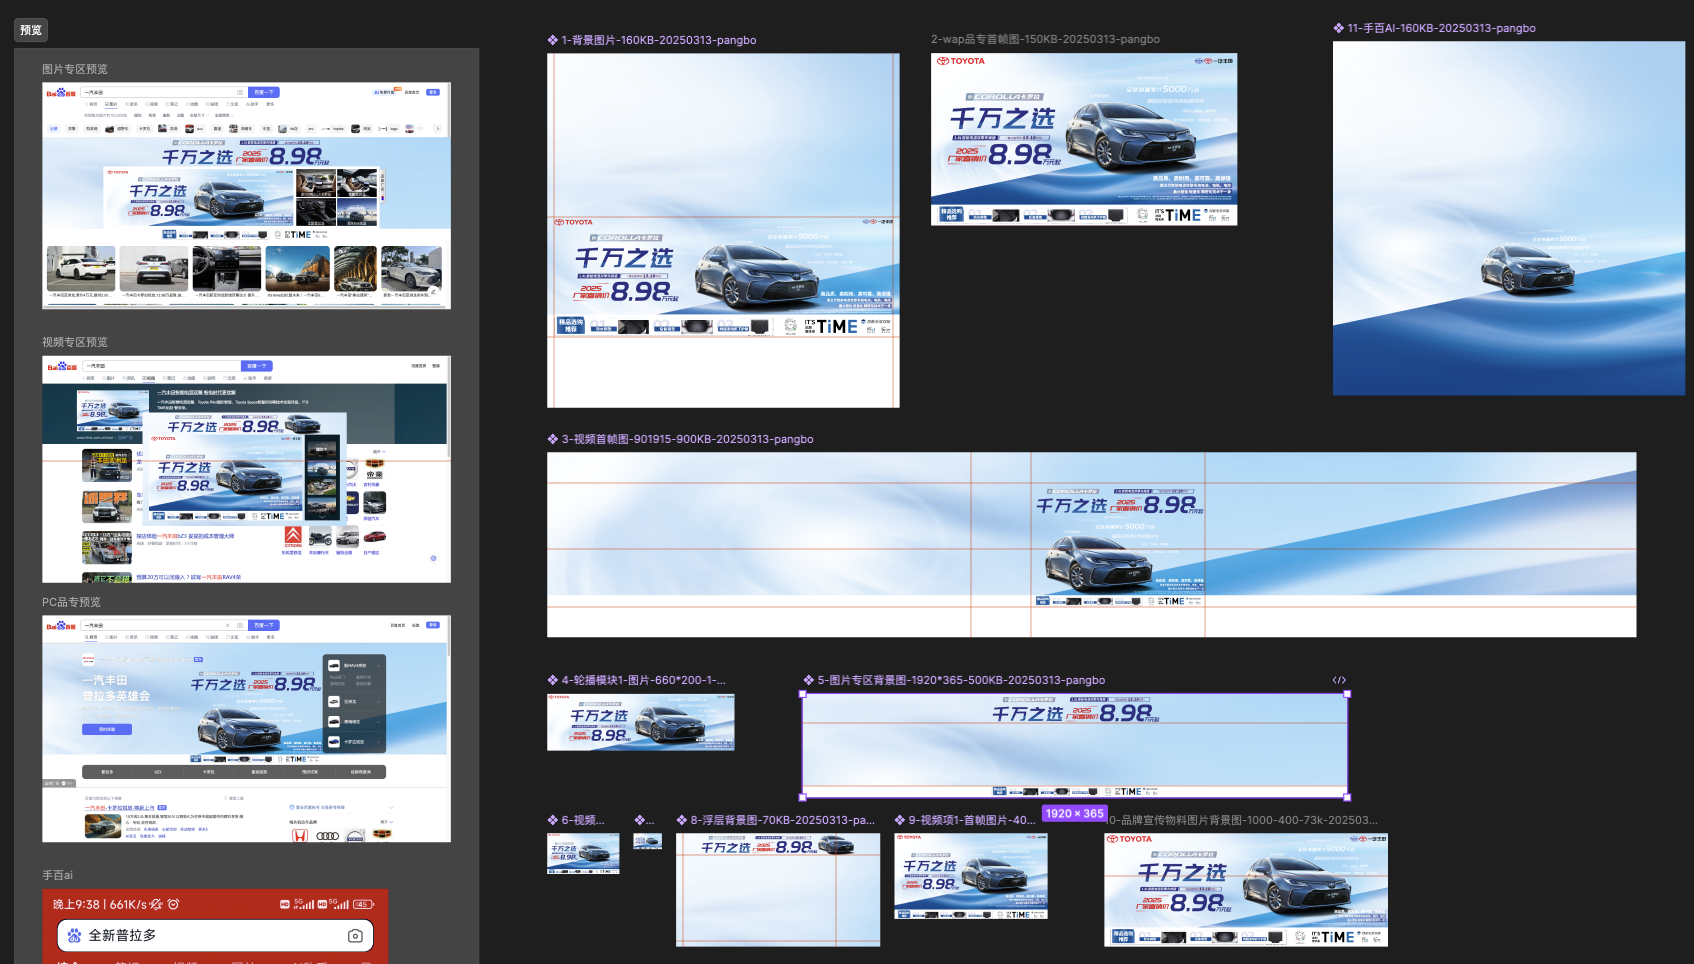The width and height of the screenshot is (1694, 964).
Task: Select the frame label 5-图片专区背景图-1920*365-500KB
Action: 961,680
